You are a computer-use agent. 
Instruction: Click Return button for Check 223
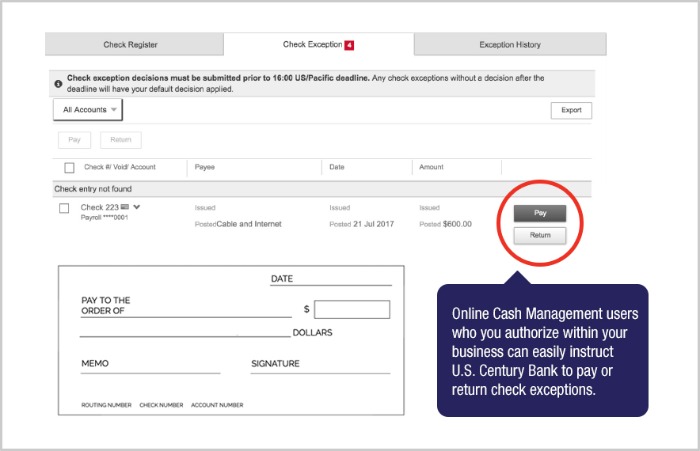click(540, 236)
